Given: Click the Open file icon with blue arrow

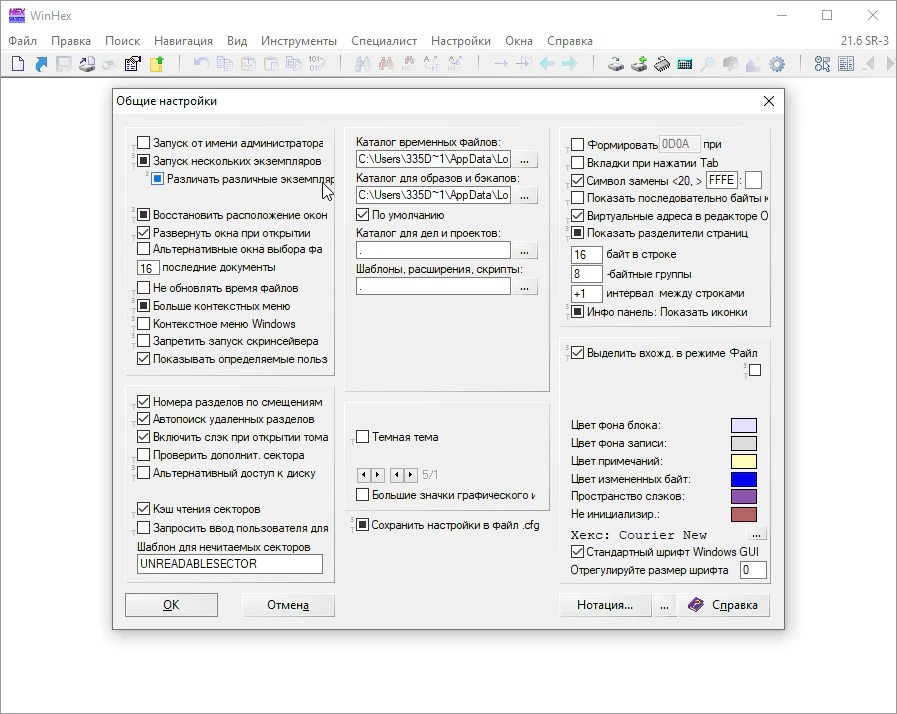Looking at the screenshot, I should point(41,65).
